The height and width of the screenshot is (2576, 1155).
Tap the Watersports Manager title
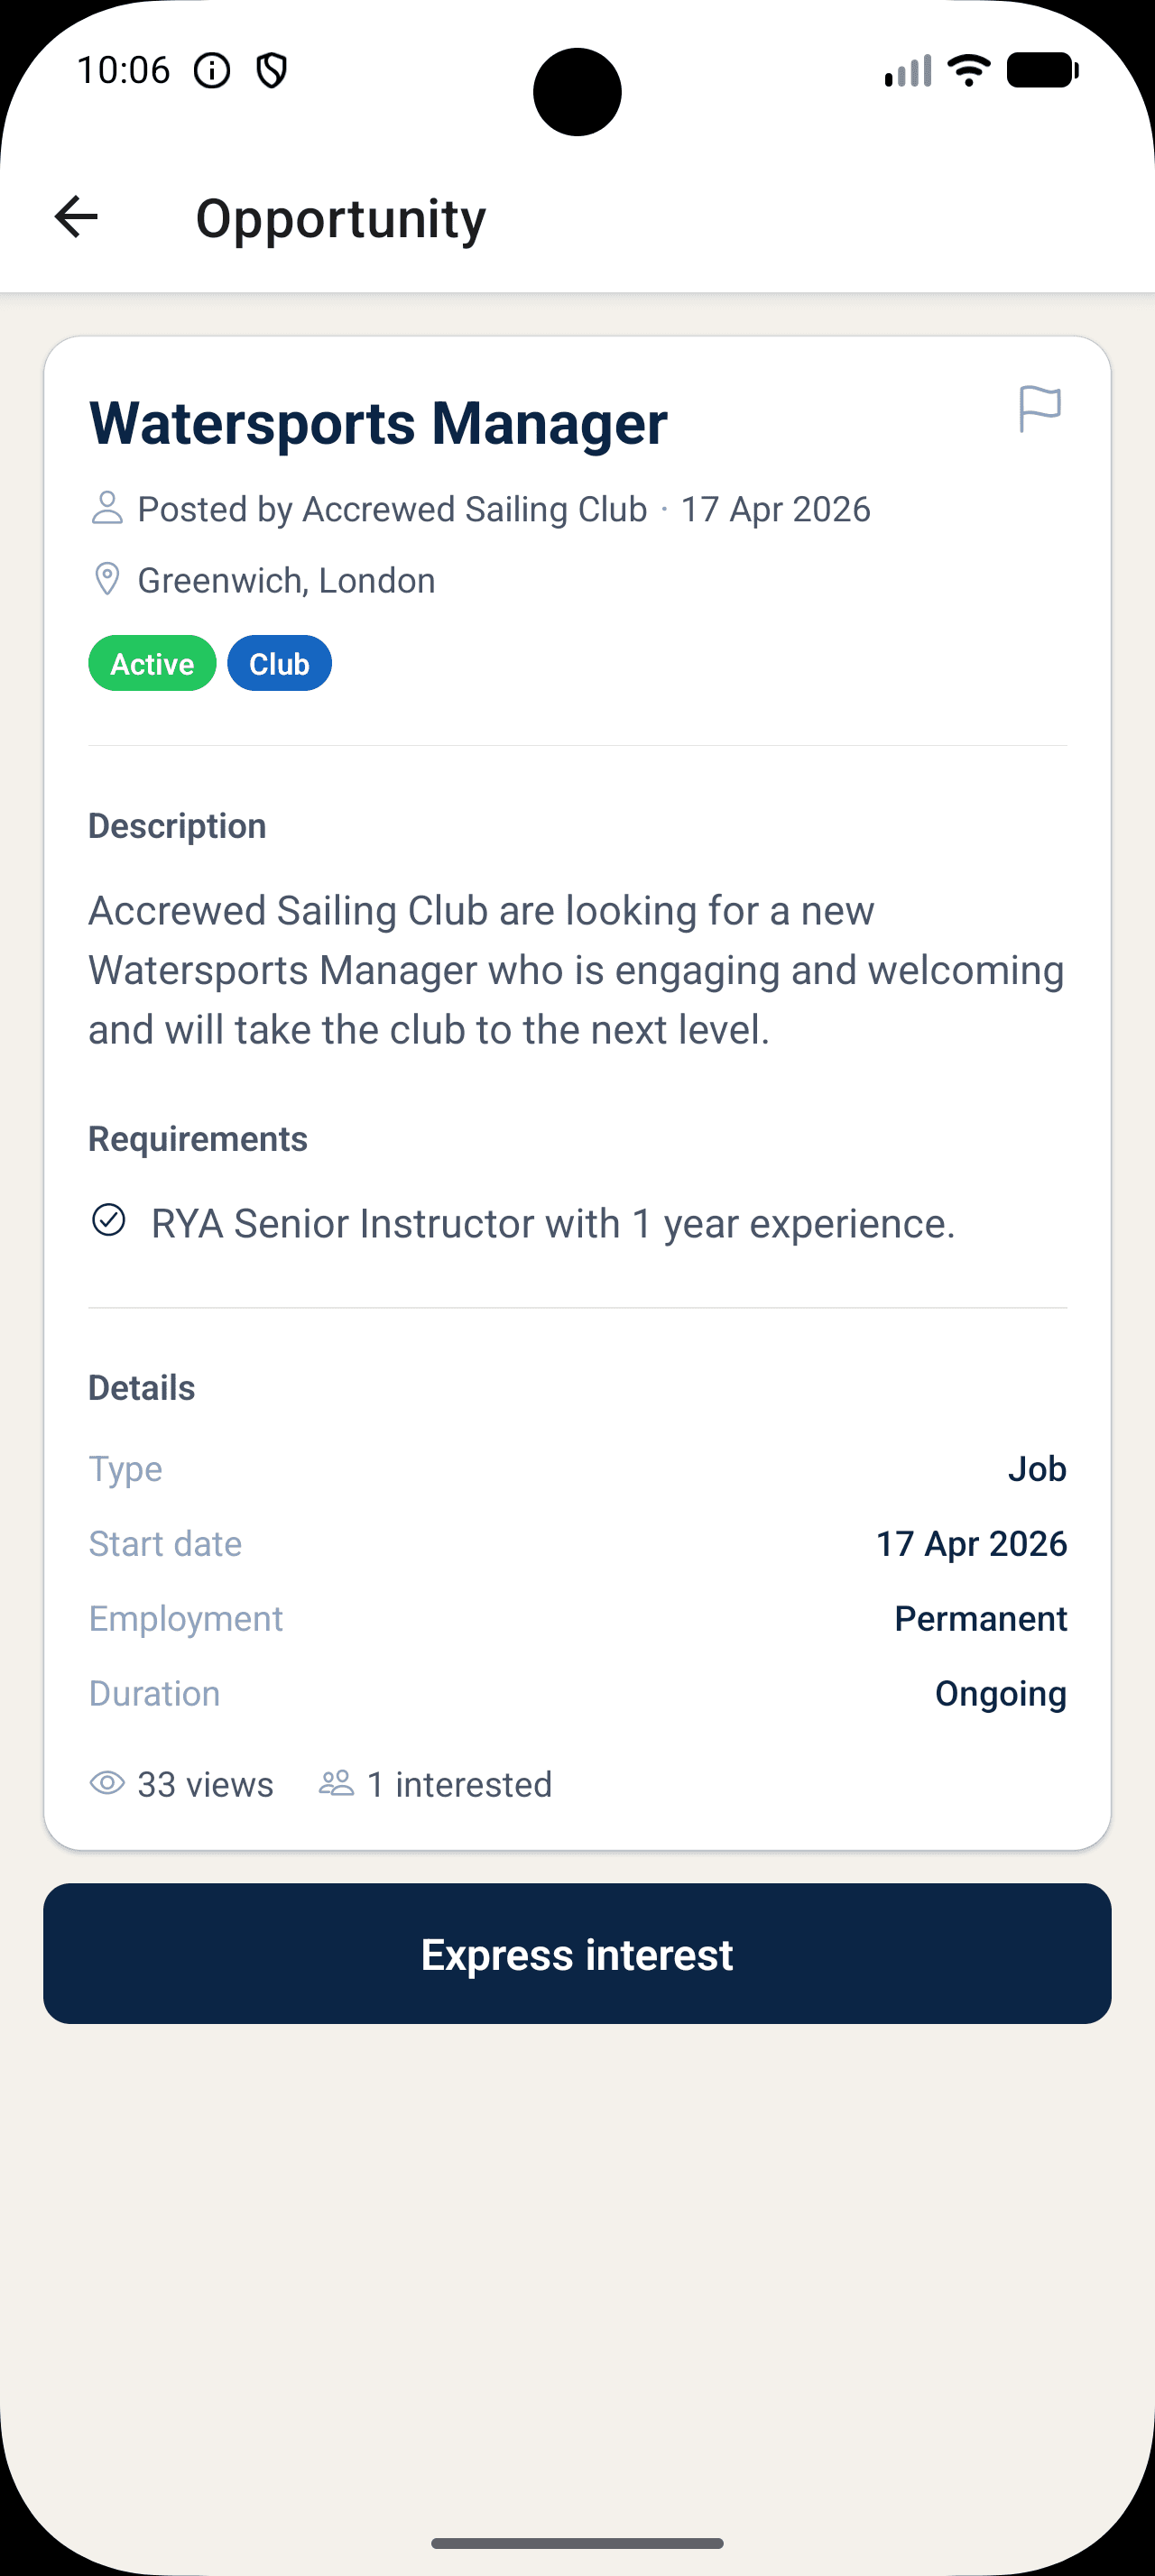(378, 423)
